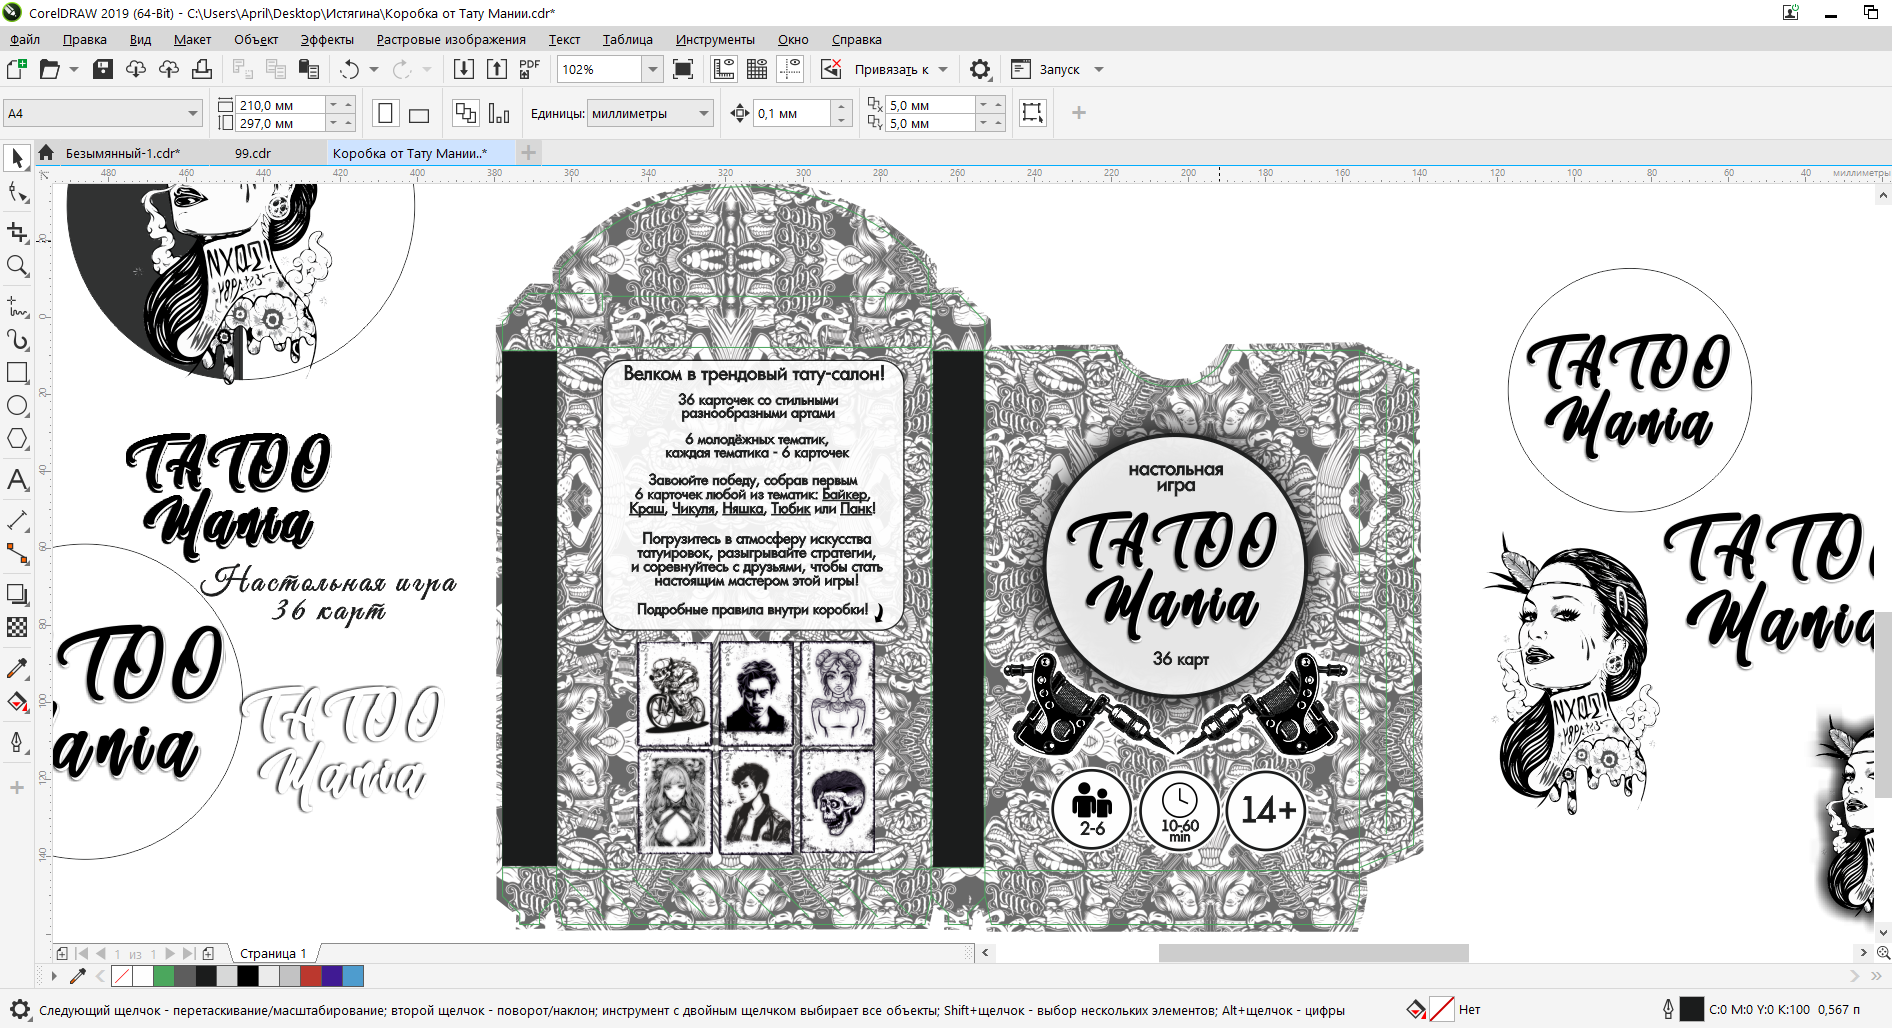Select the Crop tool
The height and width of the screenshot is (1028, 1892).
(x=17, y=232)
